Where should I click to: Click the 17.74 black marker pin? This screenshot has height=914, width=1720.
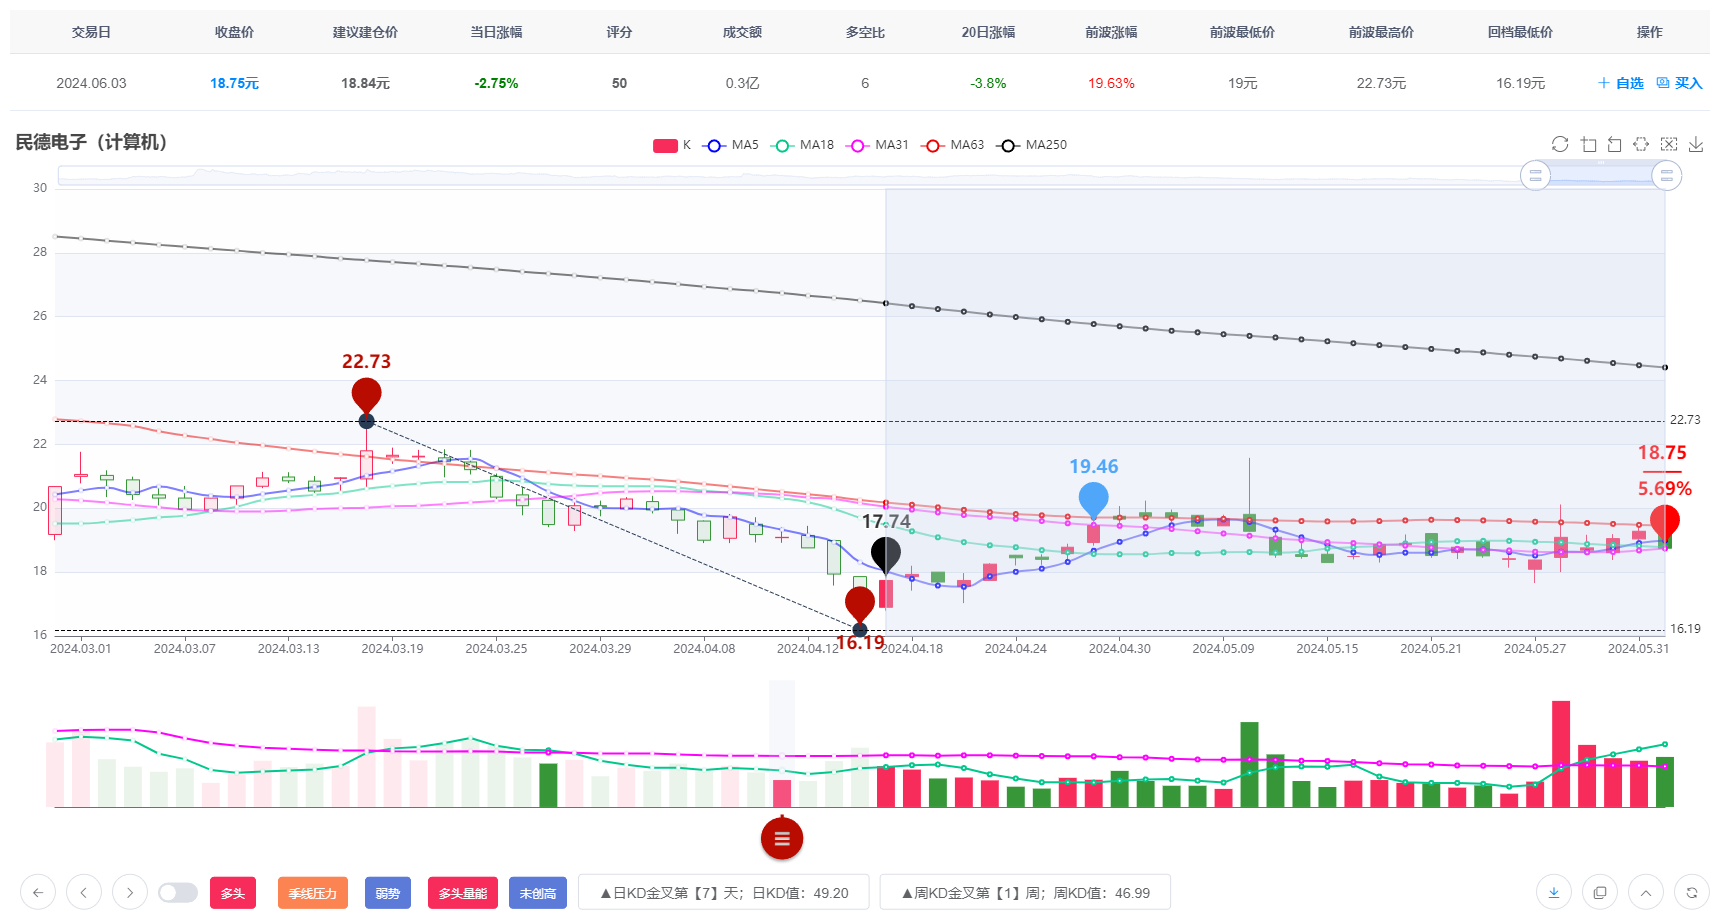[886, 553]
